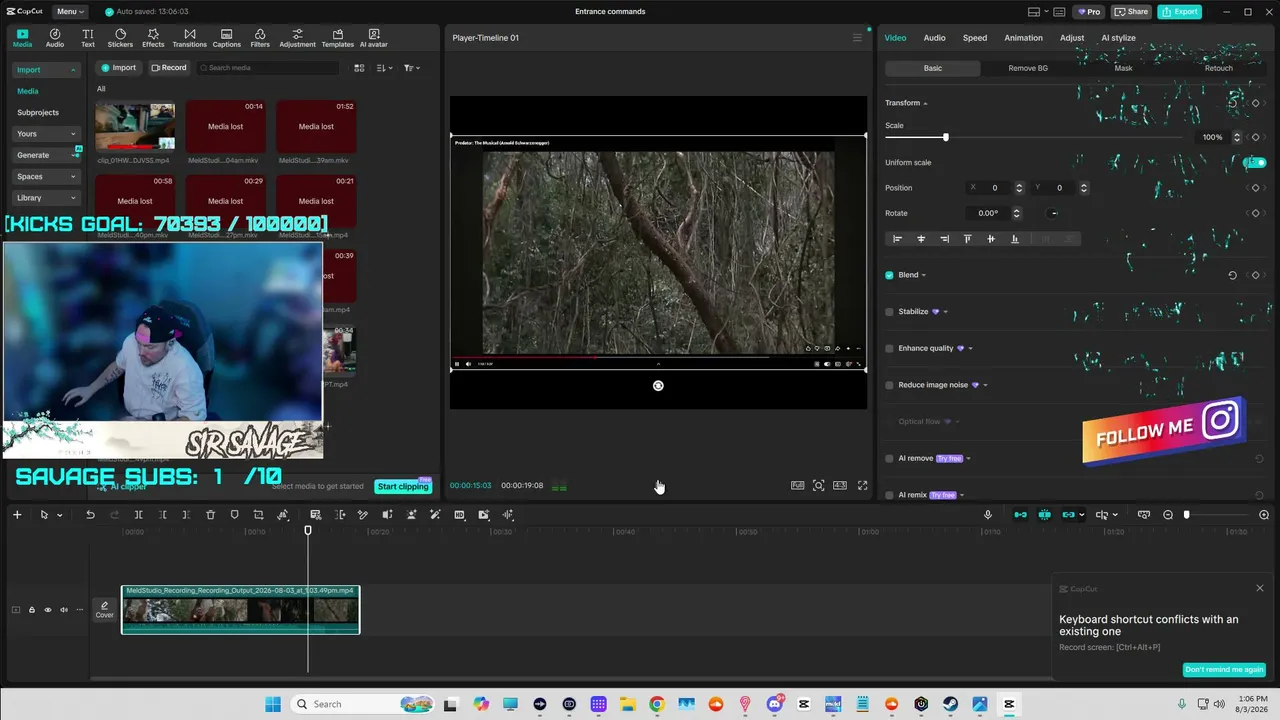The image size is (1280, 720).
Task: Open the Filters panel
Action: click(260, 38)
